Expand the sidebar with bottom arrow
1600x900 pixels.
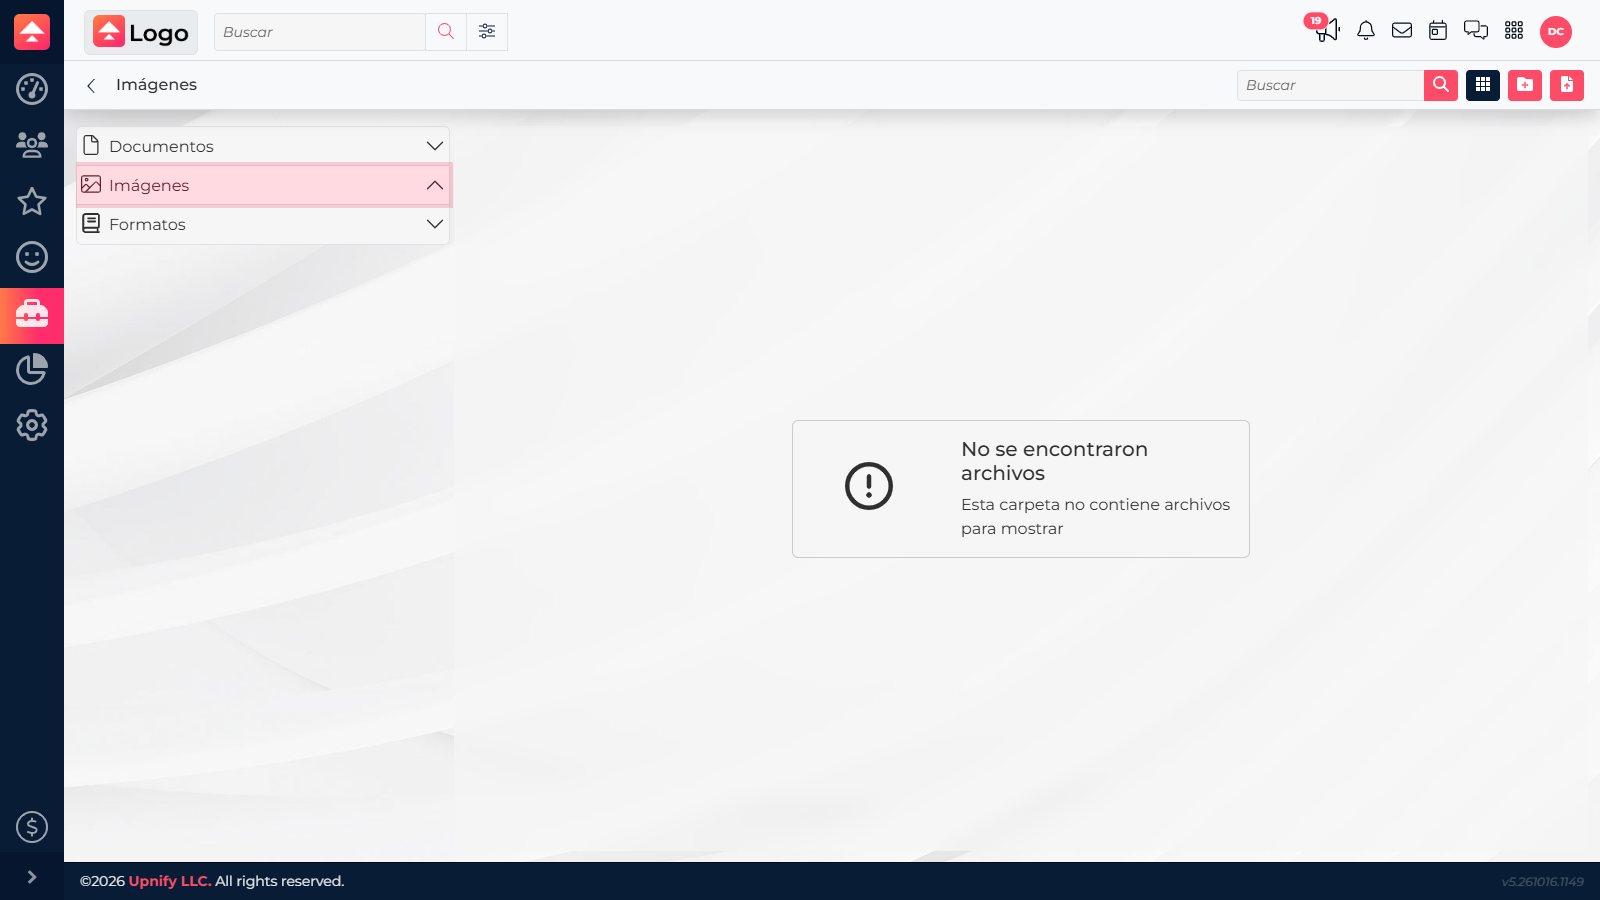[32, 877]
